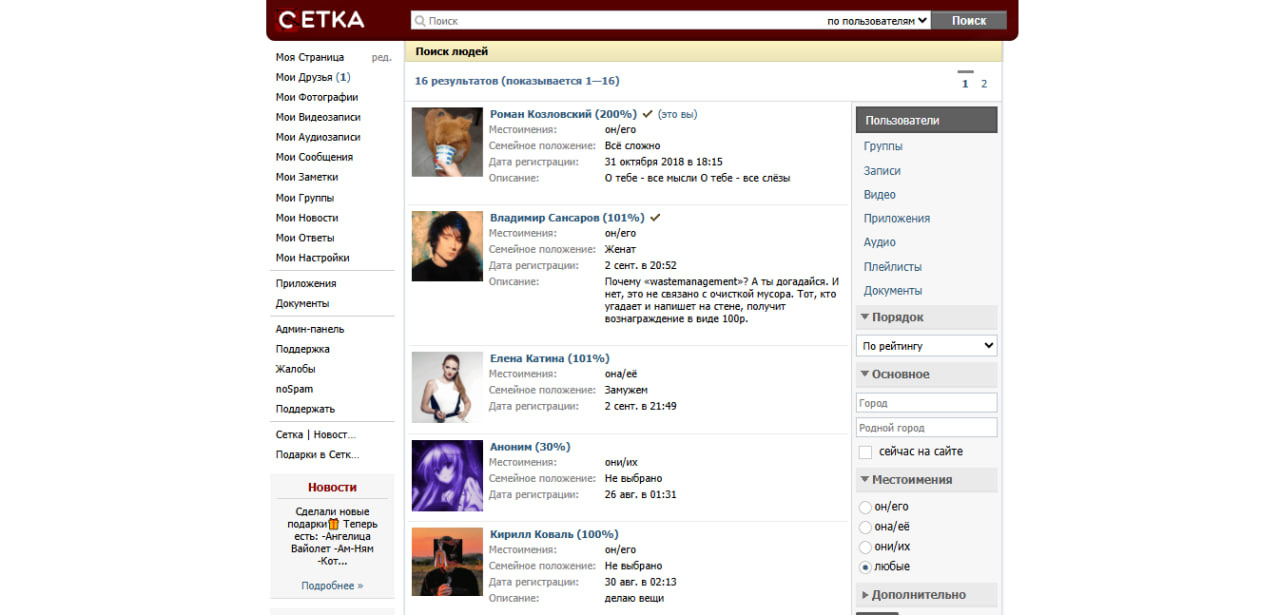The height and width of the screenshot is (615, 1280).
Task: Open Владимир Сансаров's profile name link
Action: tap(567, 217)
